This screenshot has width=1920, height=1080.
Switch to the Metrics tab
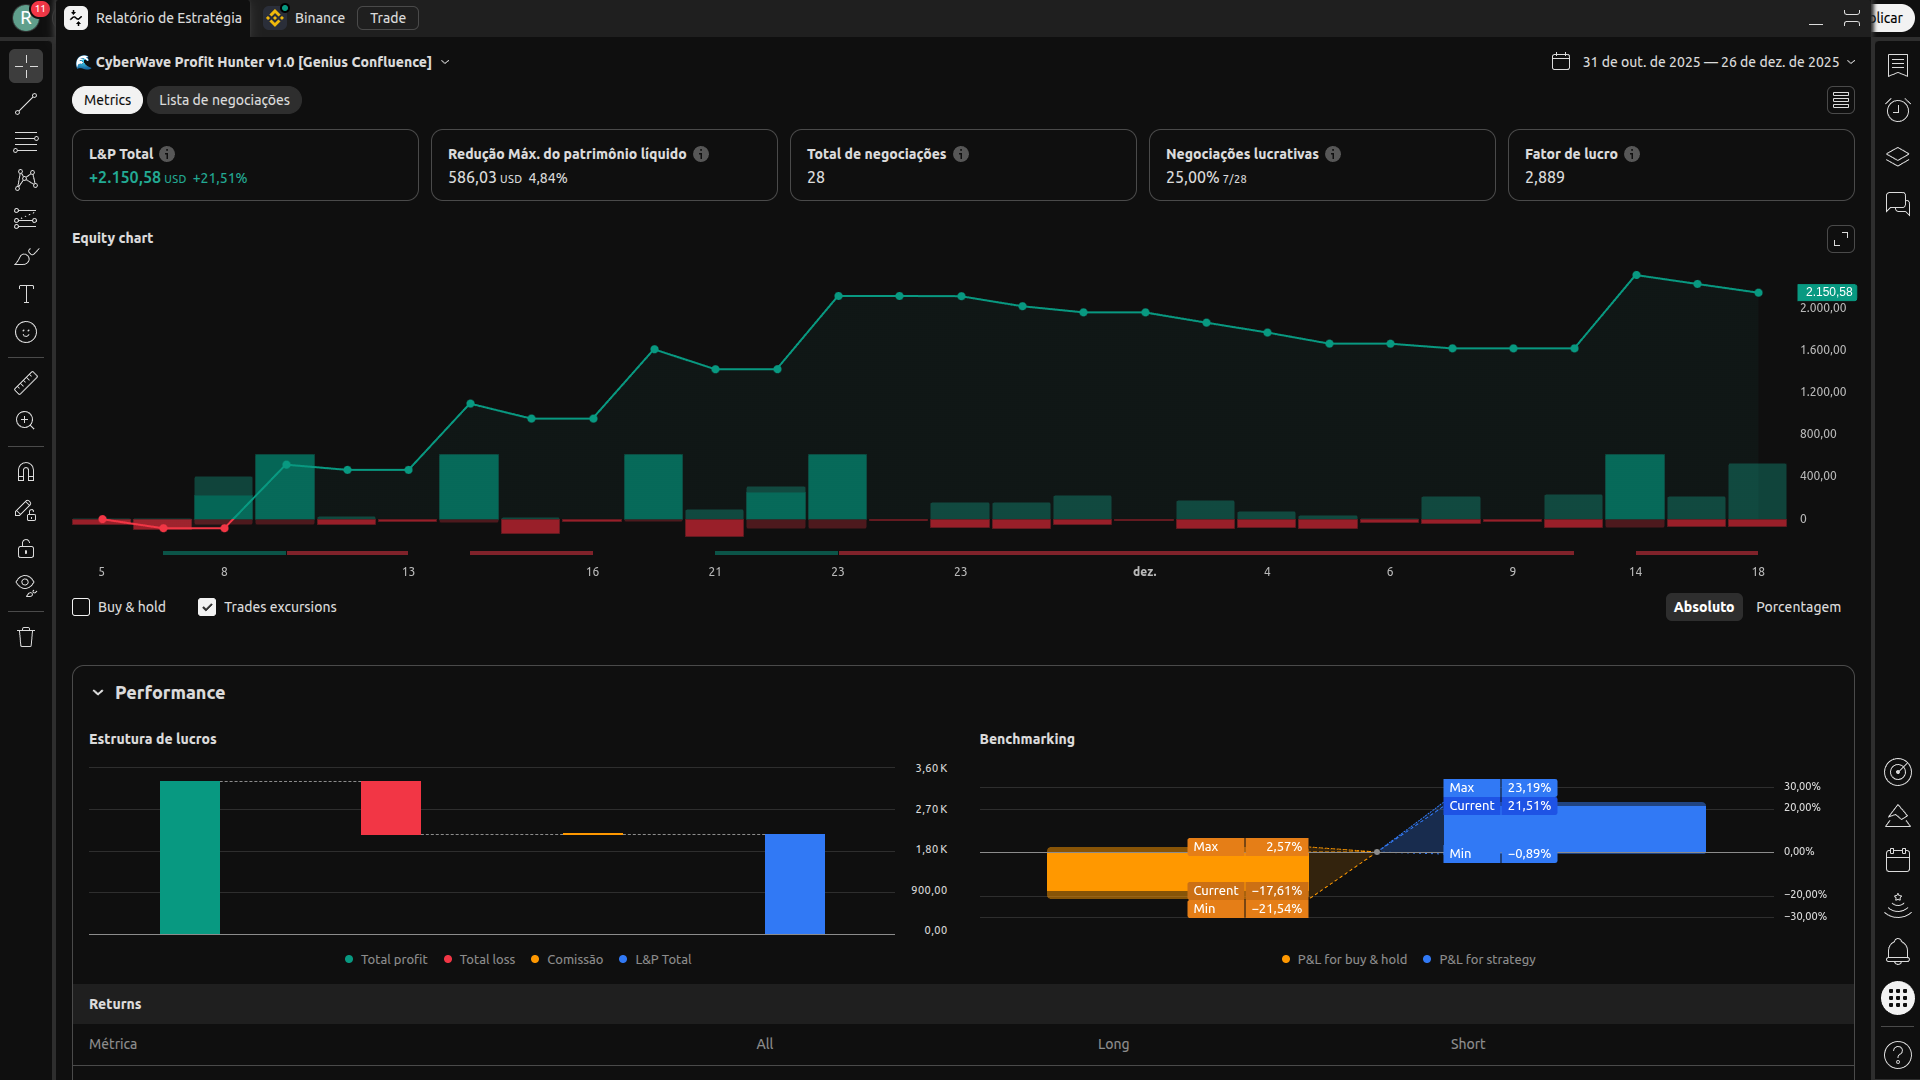tap(107, 100)
